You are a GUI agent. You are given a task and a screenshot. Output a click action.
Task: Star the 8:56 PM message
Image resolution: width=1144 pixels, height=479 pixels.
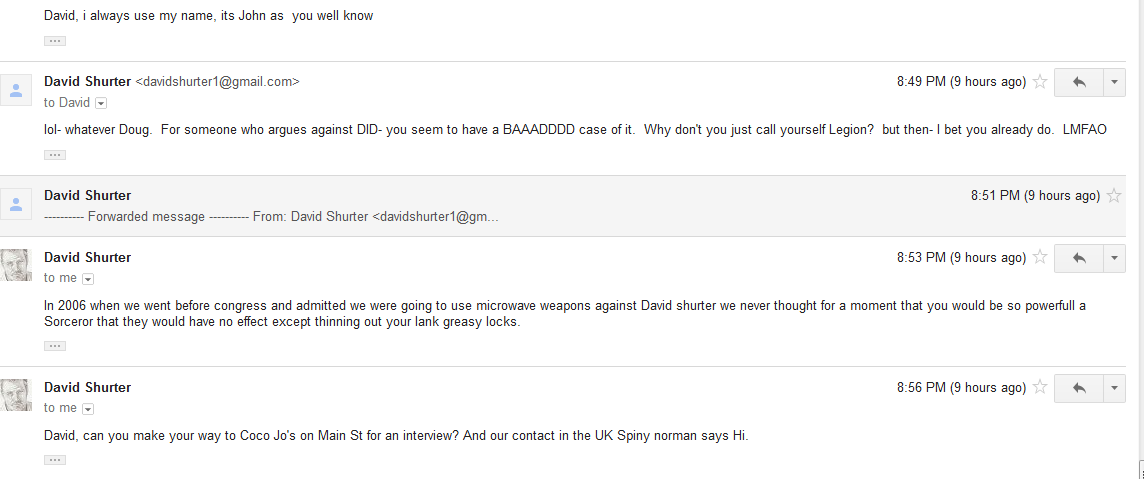(x=1040, y=387)
